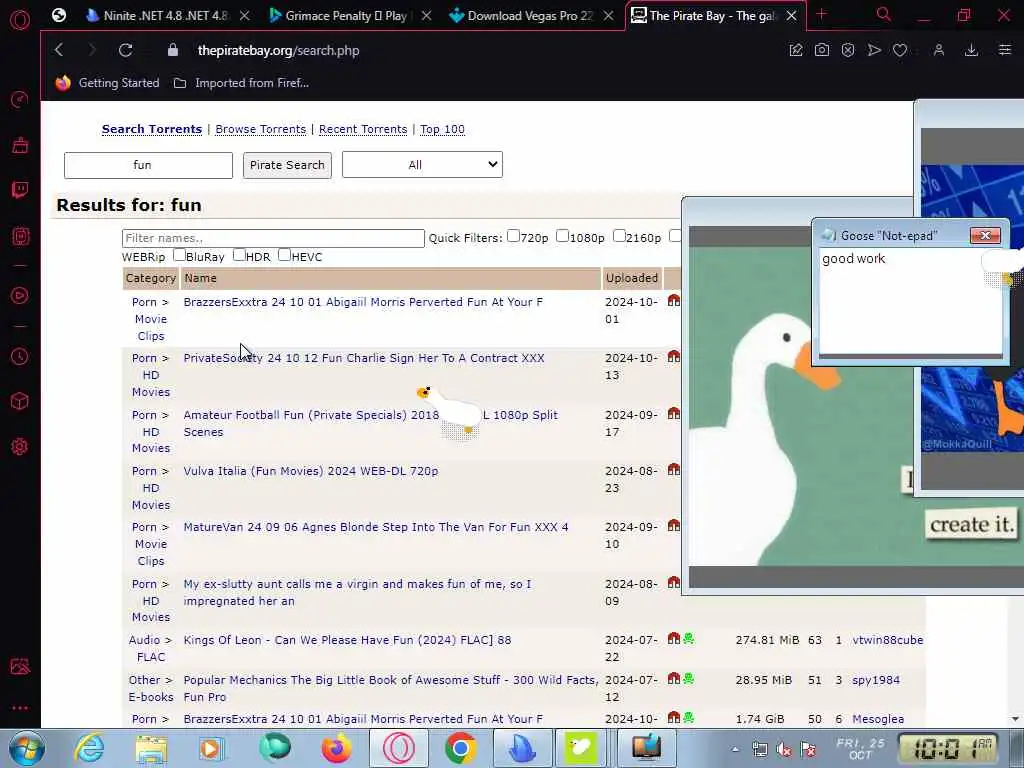
Task: Open history clock icon in sidebar
Action: (x=20, y=357)
